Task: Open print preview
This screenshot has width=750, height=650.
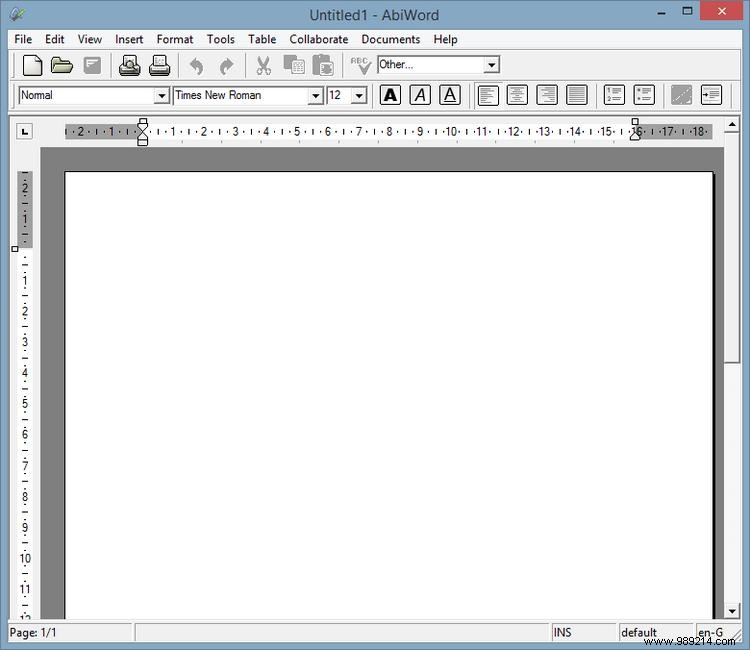Action: coord(130,66)
